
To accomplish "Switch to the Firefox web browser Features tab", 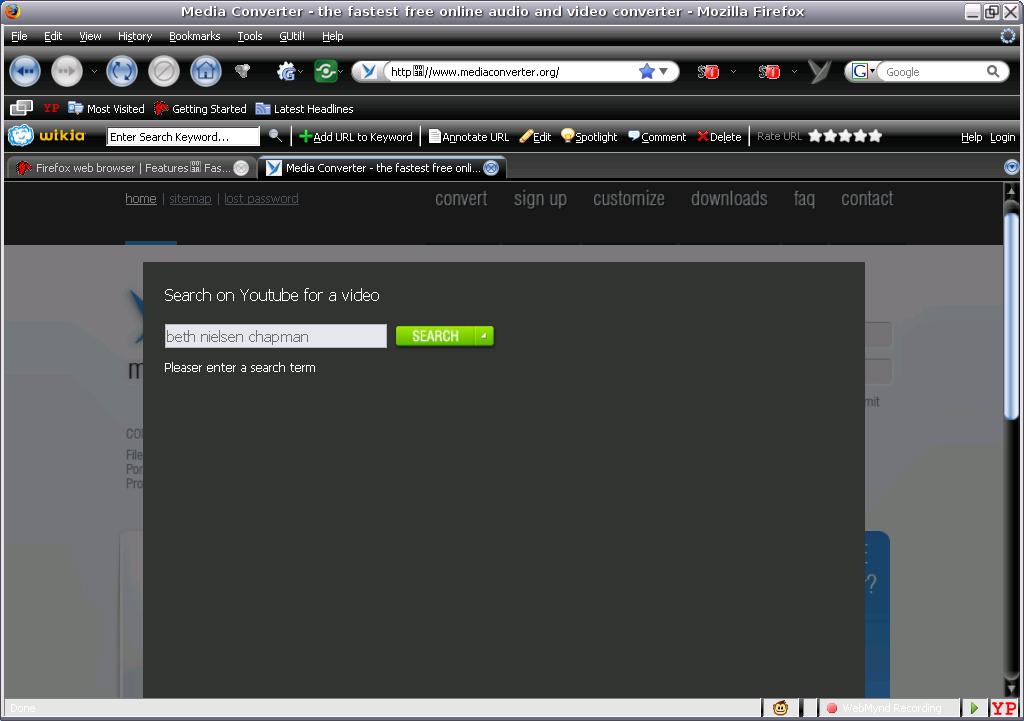I will click(131, 168).
